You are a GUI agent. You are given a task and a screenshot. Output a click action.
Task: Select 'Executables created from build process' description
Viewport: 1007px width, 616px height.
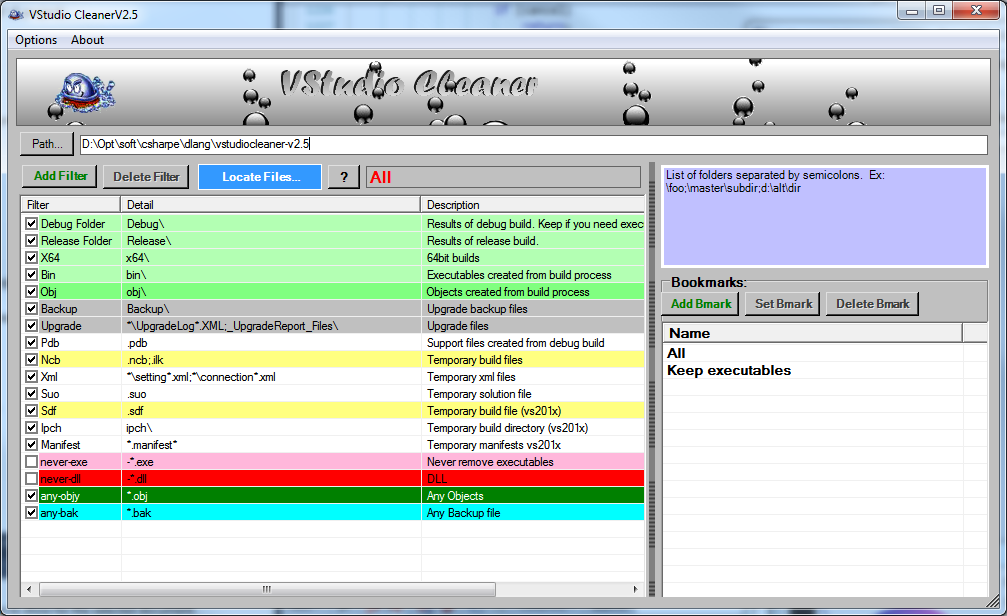(x=519, y=275)
